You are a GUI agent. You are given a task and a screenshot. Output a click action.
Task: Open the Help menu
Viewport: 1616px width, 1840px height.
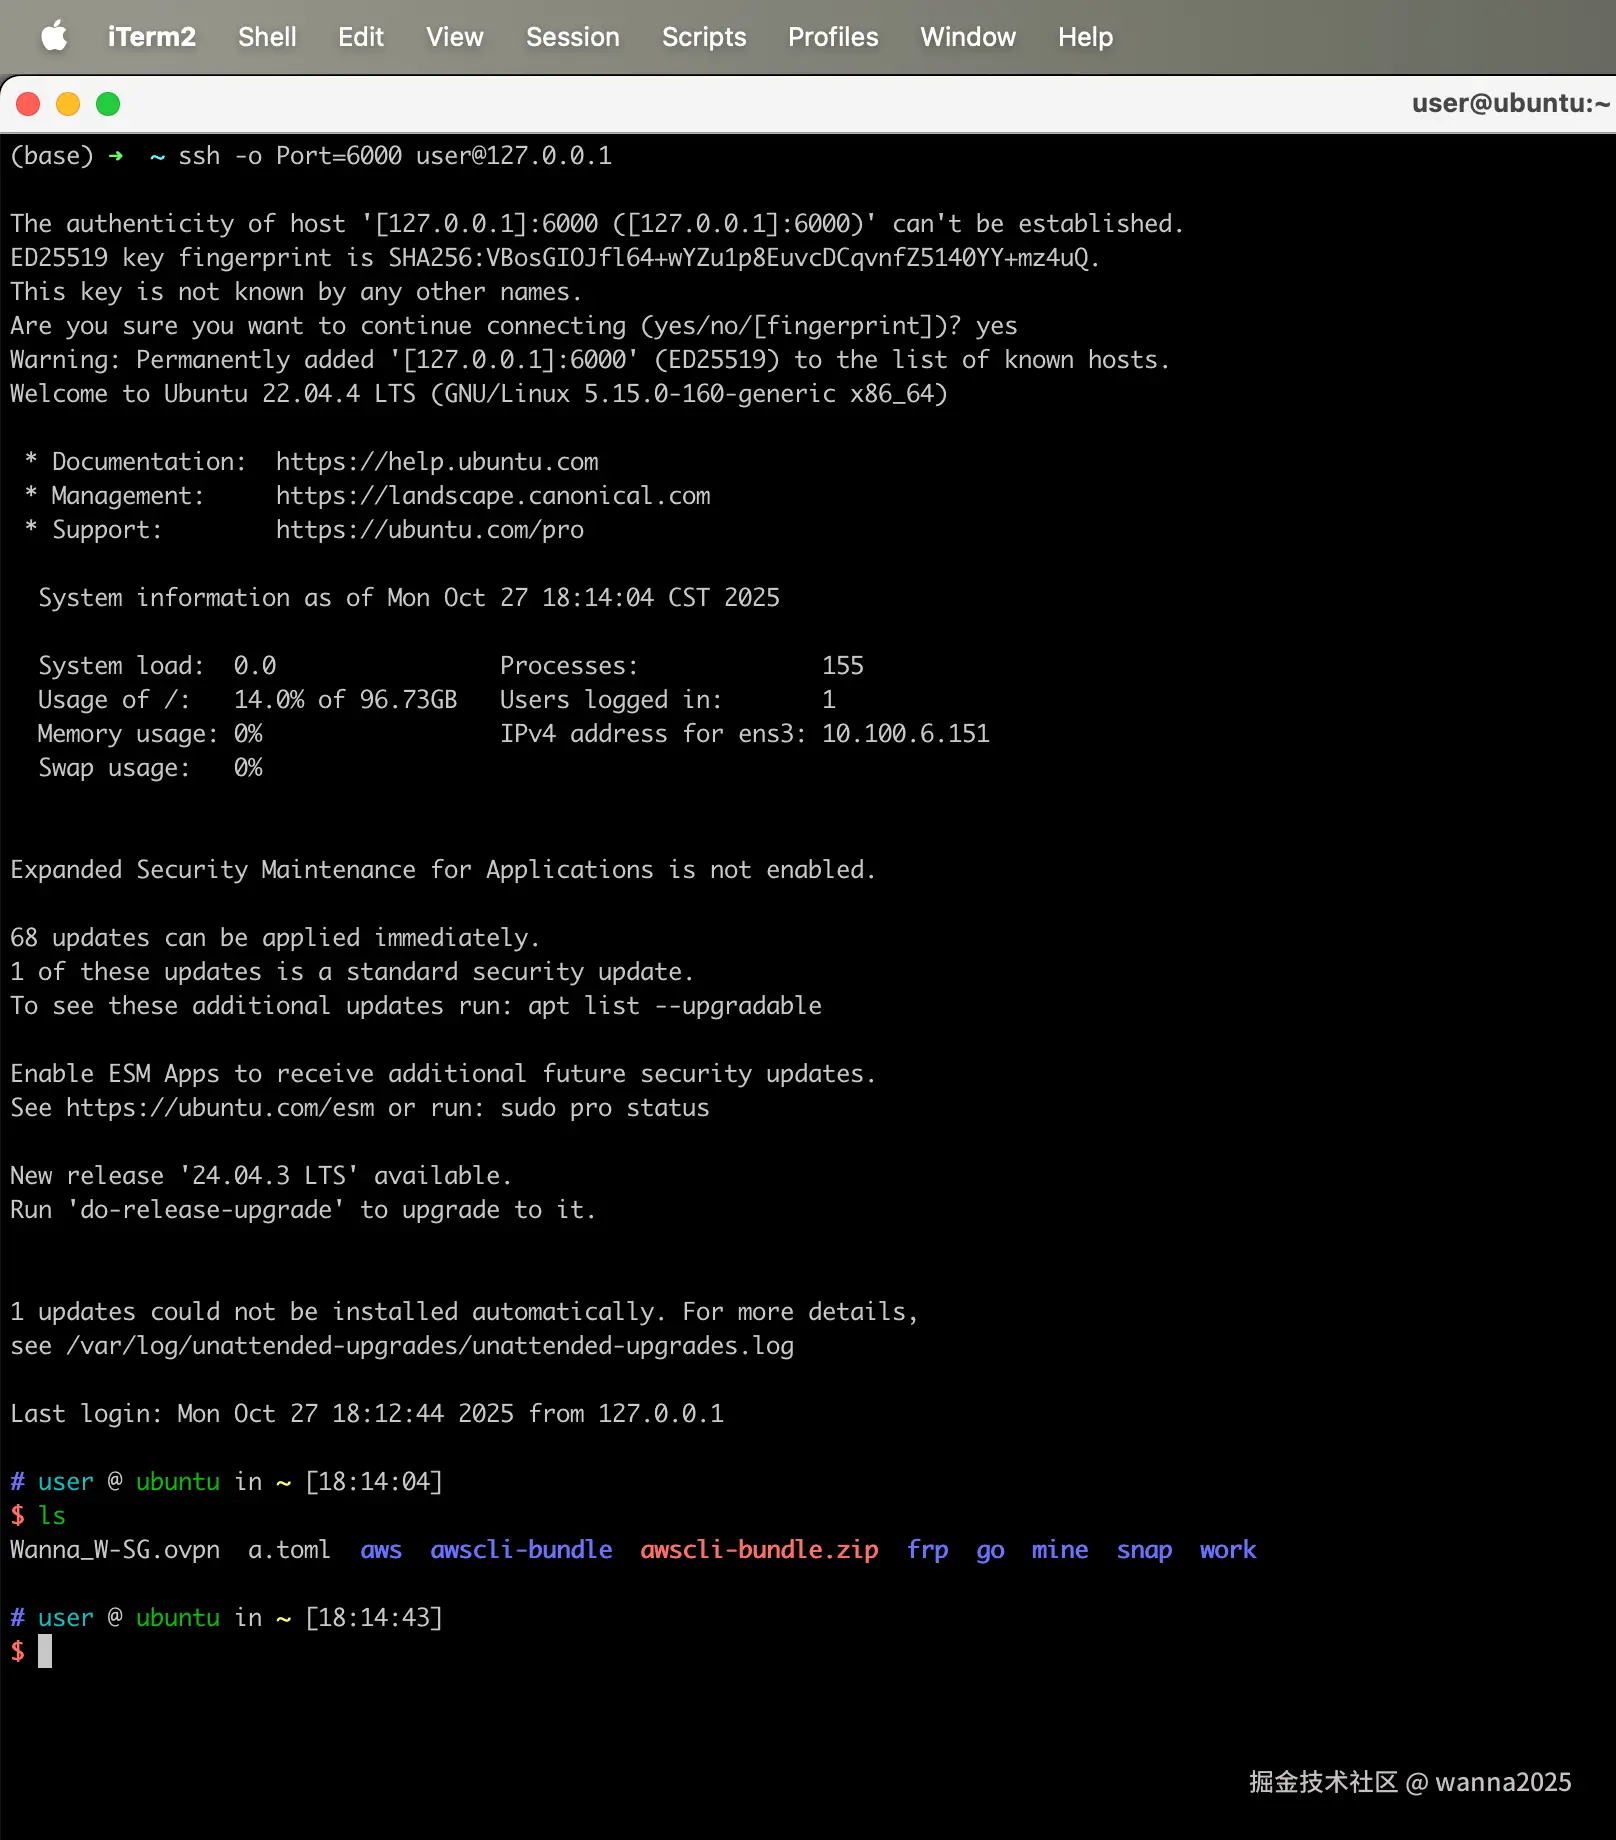click(1086, 37)
